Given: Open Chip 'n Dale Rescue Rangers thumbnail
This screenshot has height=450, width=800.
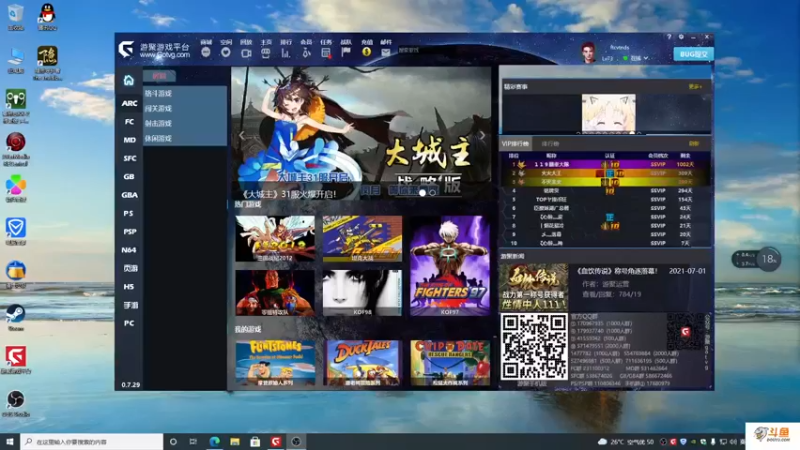Looking at the screenshot, I should pos(450,363).
